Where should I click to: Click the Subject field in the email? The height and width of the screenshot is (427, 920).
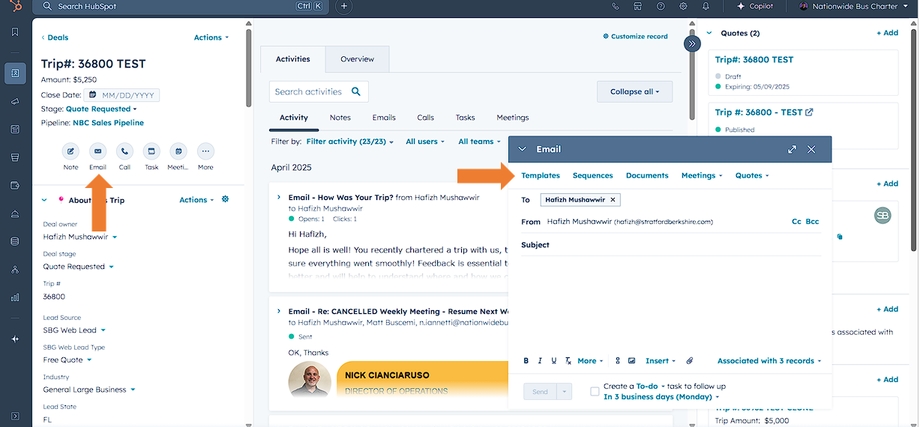pyautogui.click(x=671, y=245)
